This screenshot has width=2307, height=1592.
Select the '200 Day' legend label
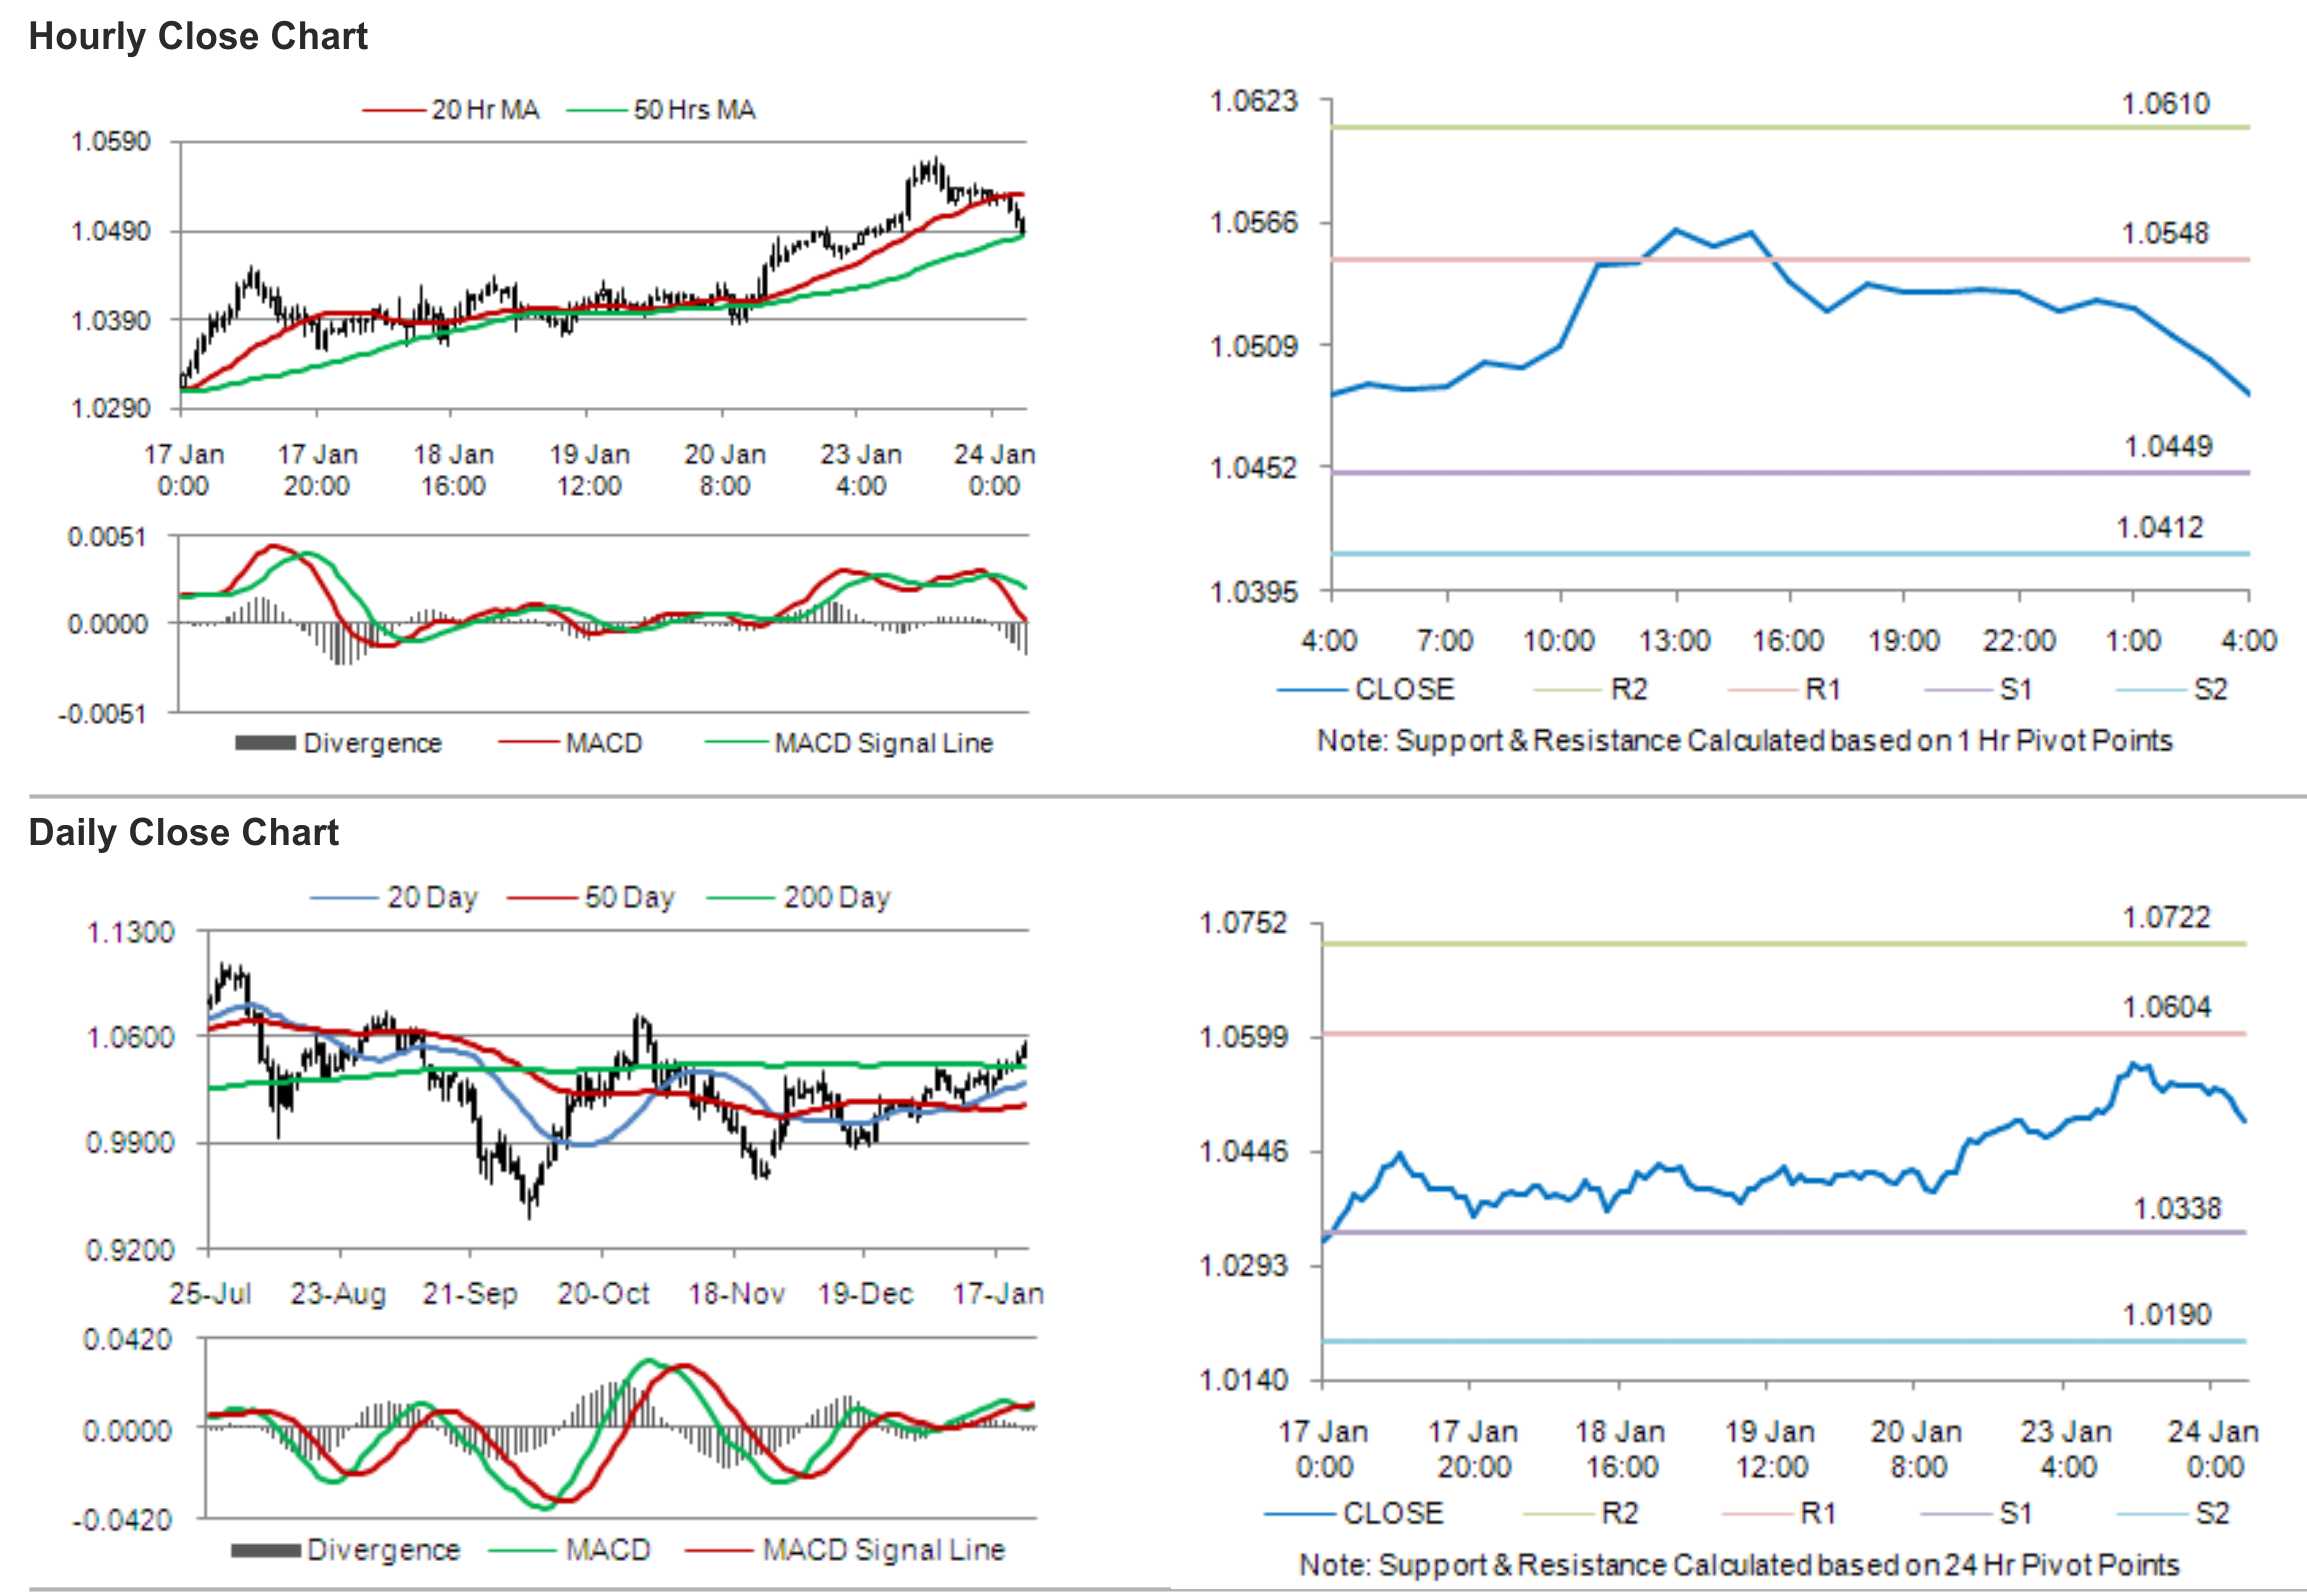point(837,898)
